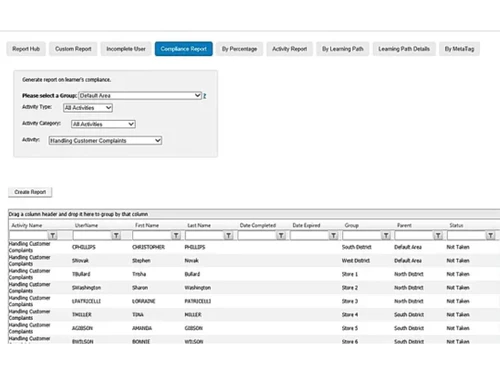Select username SWashington cell
This screenshot has height=375, width=500.
coord(86,288)
